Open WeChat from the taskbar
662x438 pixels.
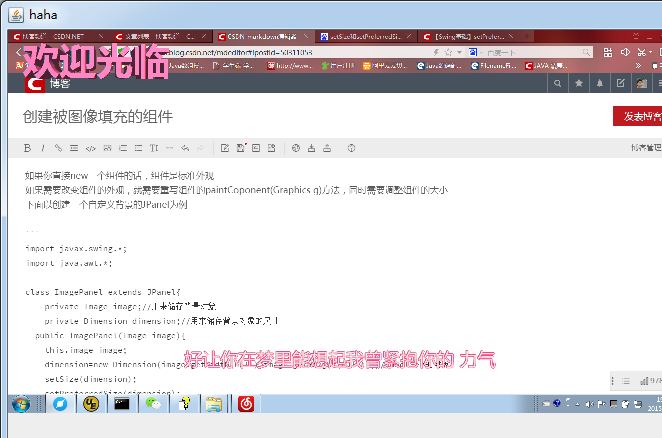click(153, 404)
